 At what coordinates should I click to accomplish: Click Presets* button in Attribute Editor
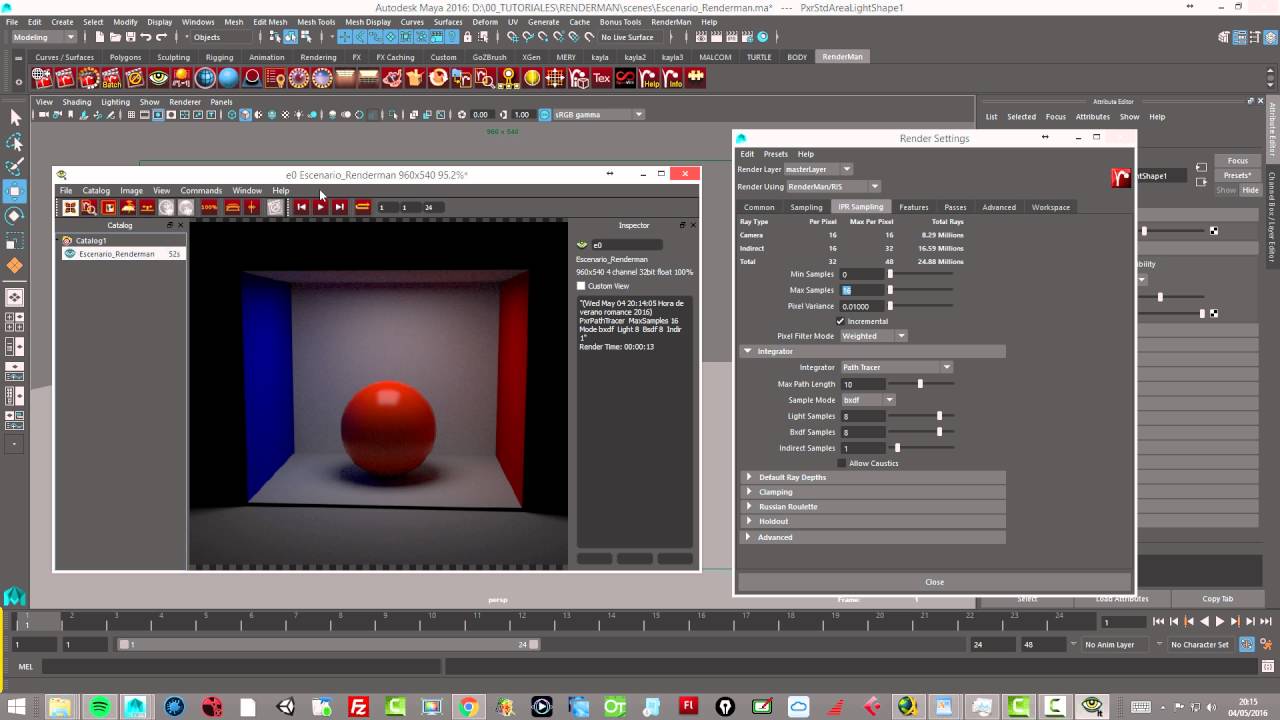point(1238,175)
